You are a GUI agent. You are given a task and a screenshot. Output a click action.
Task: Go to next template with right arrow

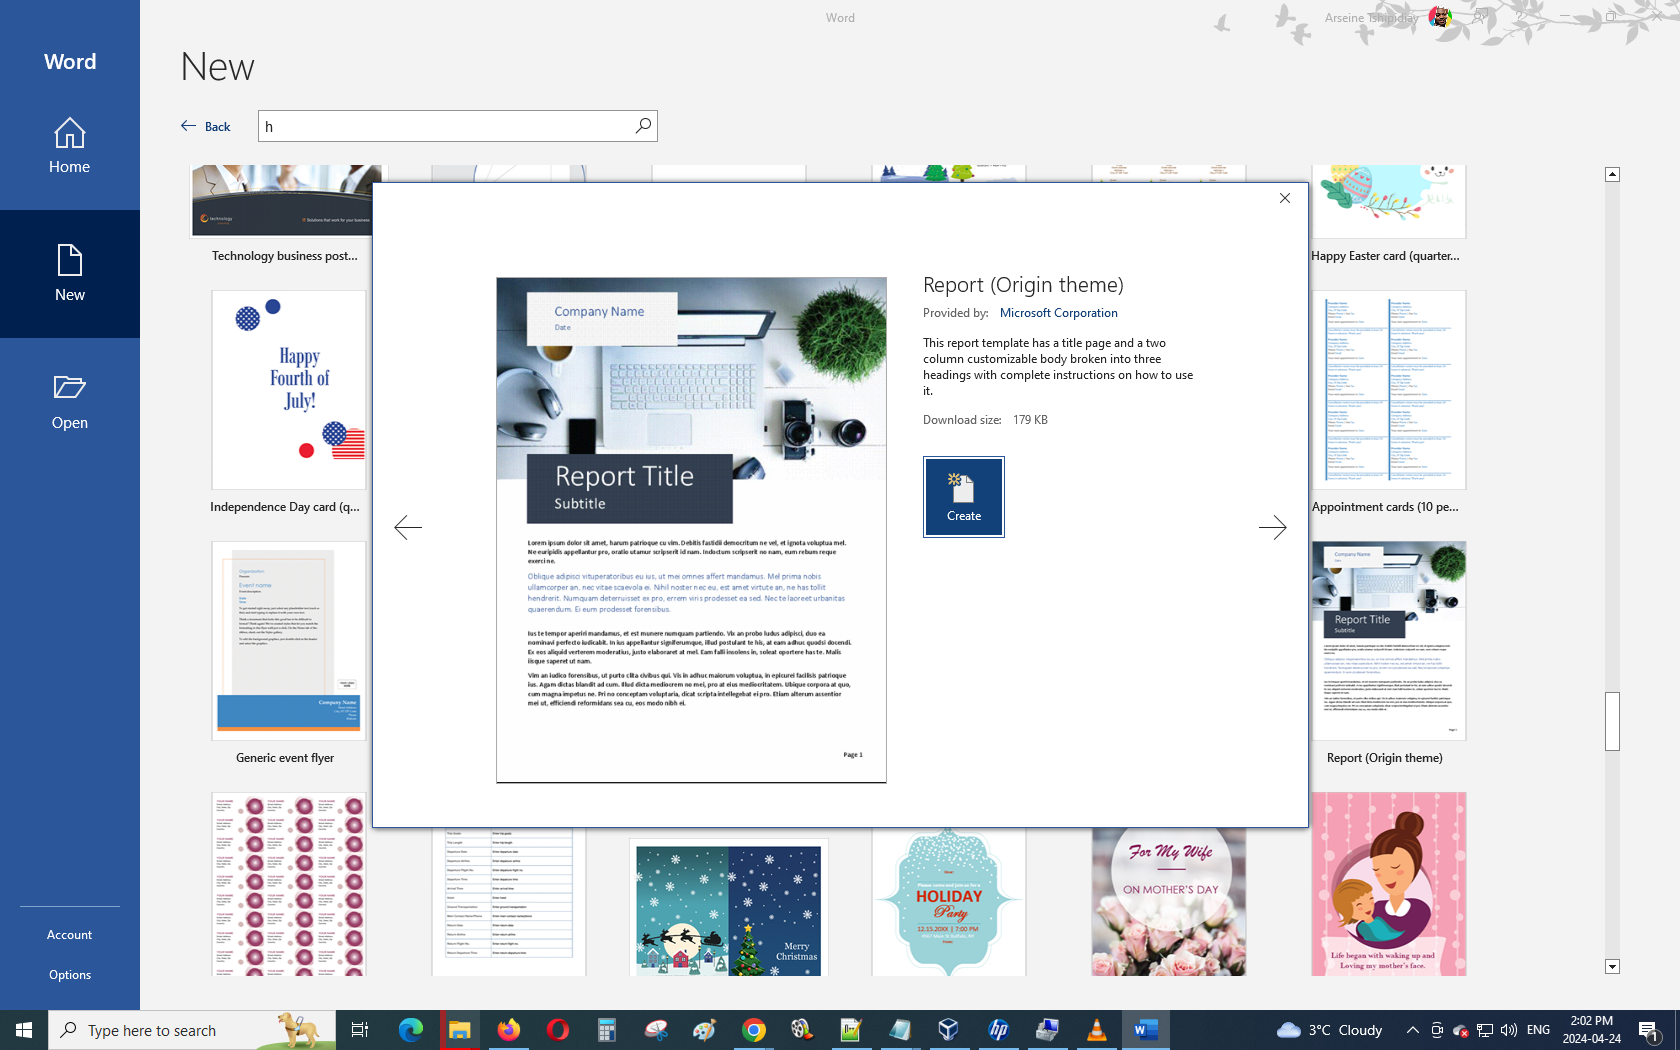[1272, 527]
